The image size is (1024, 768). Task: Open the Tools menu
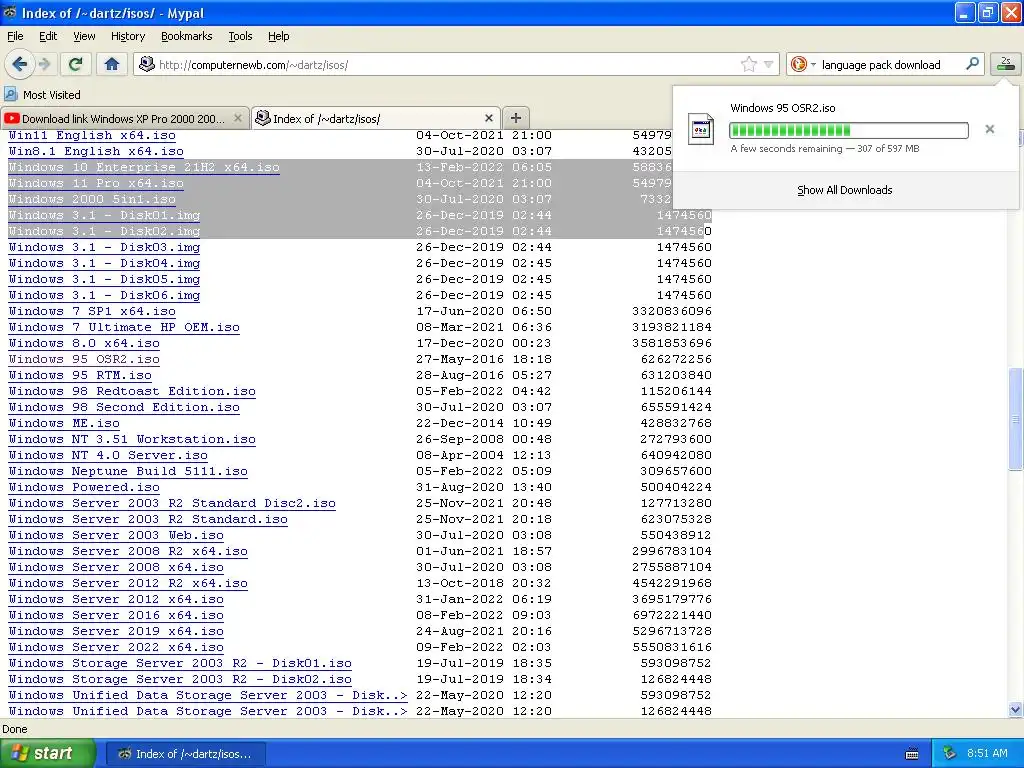(x=240, y=36)
